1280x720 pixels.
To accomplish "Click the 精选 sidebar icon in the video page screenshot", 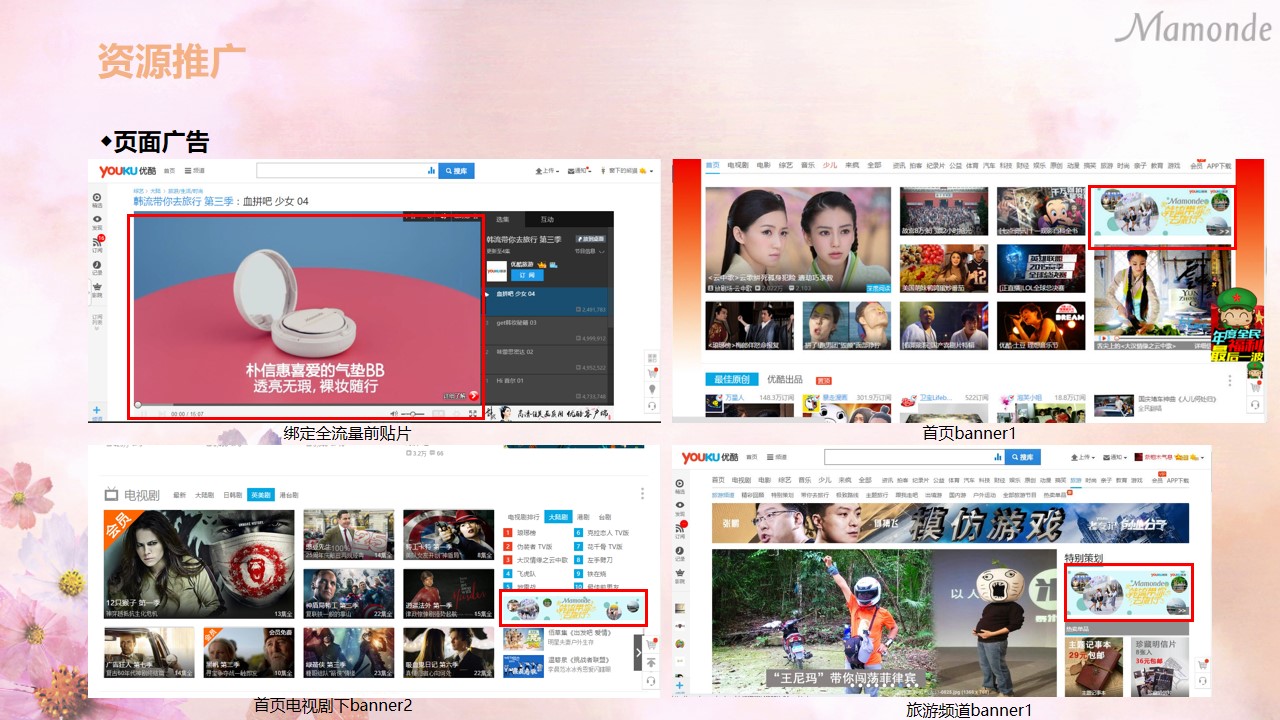I will point(97,200).
